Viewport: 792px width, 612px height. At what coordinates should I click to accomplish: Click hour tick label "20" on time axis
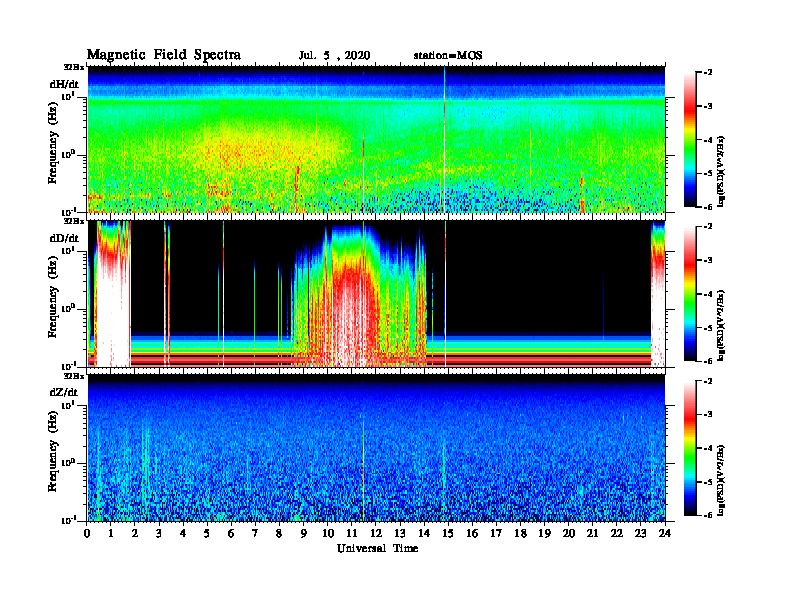(568, 534)
